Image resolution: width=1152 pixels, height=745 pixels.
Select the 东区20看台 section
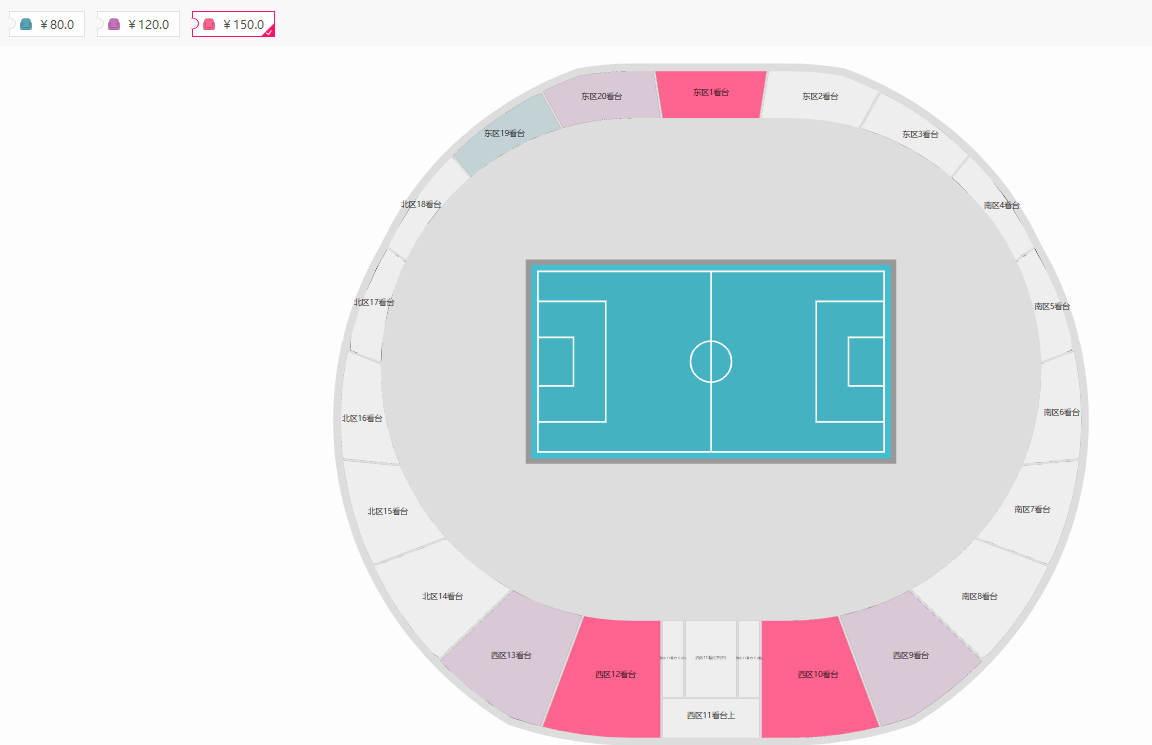pyautogui.click(x=602, y=97)
